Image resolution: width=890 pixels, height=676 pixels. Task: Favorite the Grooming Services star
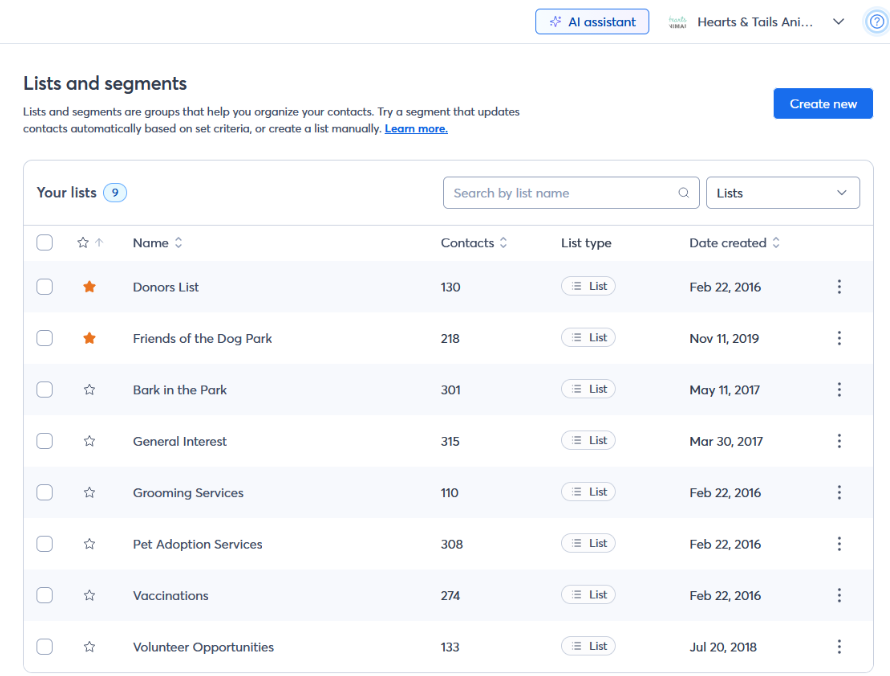coord(89,492)
